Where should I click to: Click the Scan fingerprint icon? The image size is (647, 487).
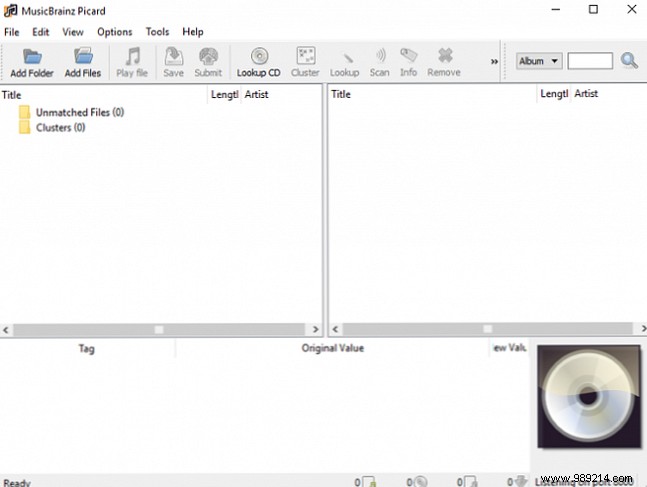pos(380,57)
